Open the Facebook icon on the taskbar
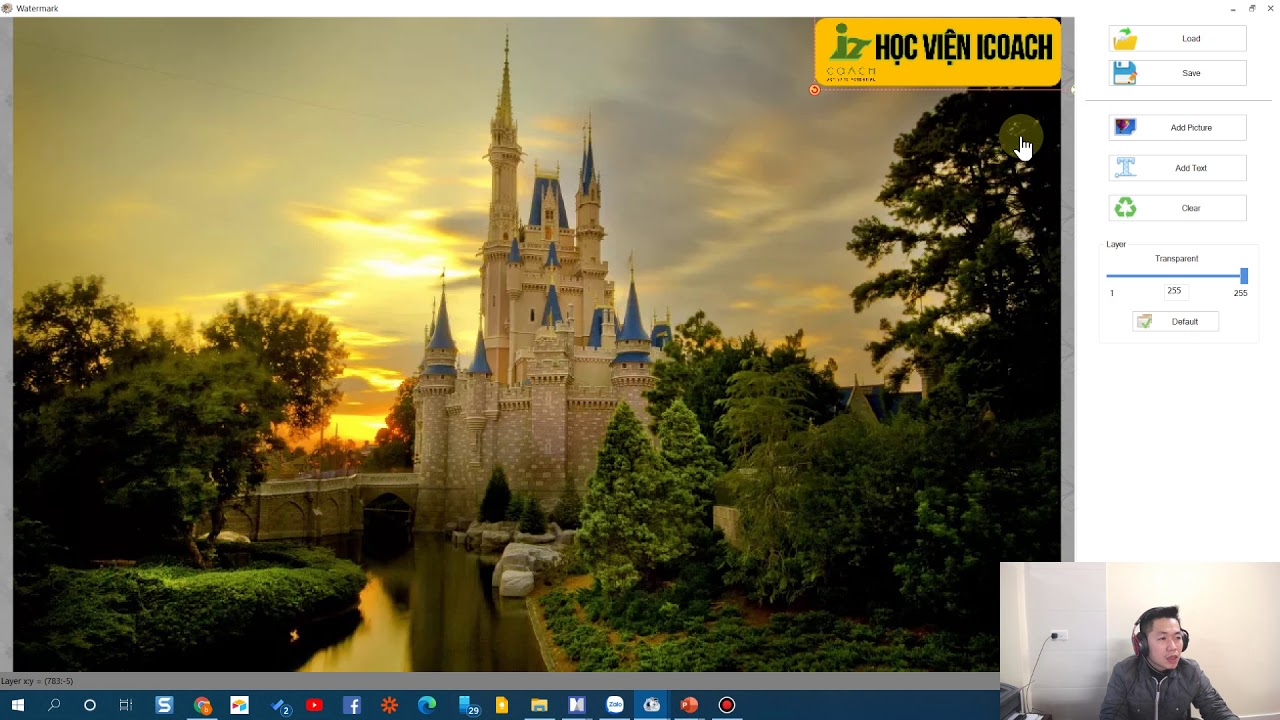Viewport: 1280px width, 720px height. [352, 705]
